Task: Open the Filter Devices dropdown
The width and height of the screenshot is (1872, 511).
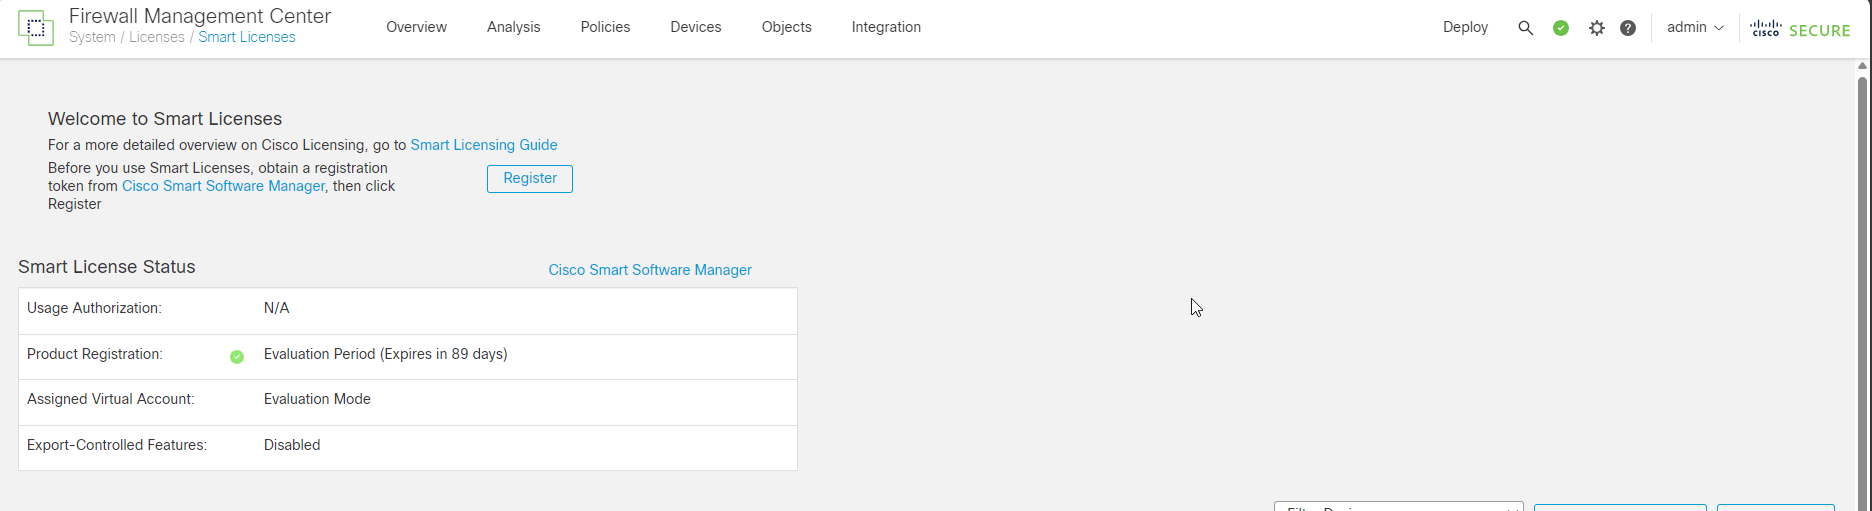Action: 1398,506
